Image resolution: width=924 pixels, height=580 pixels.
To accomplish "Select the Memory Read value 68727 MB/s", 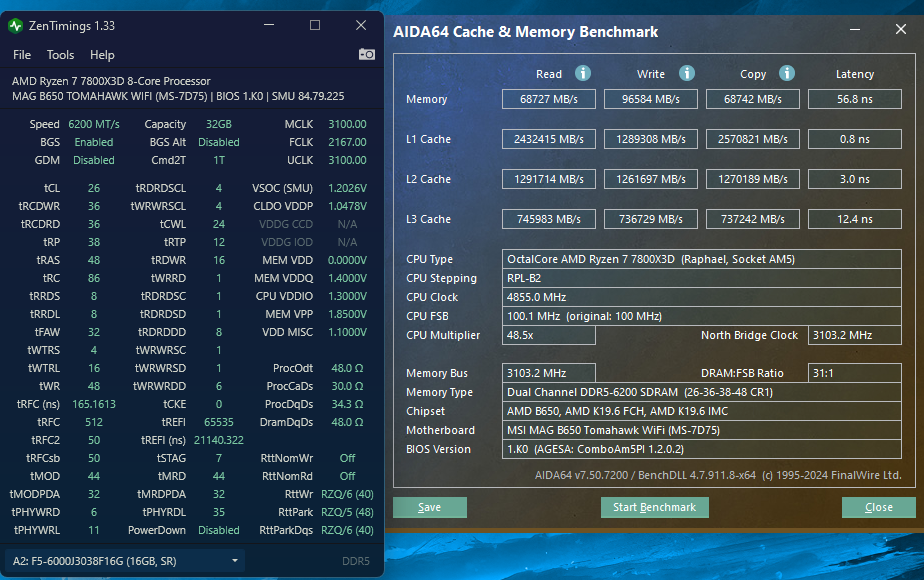I will pos(549,99).
